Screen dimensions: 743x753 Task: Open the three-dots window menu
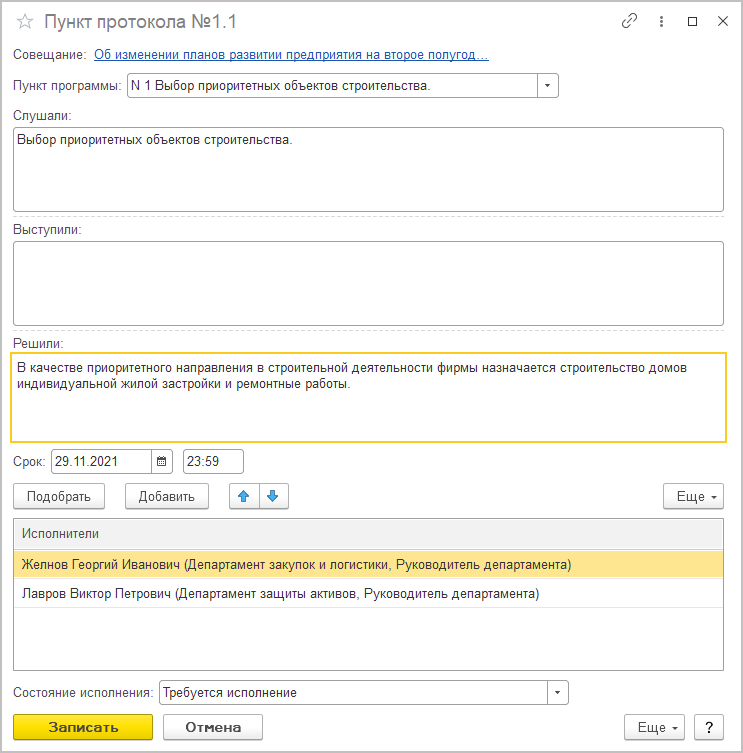coord(661,21)
